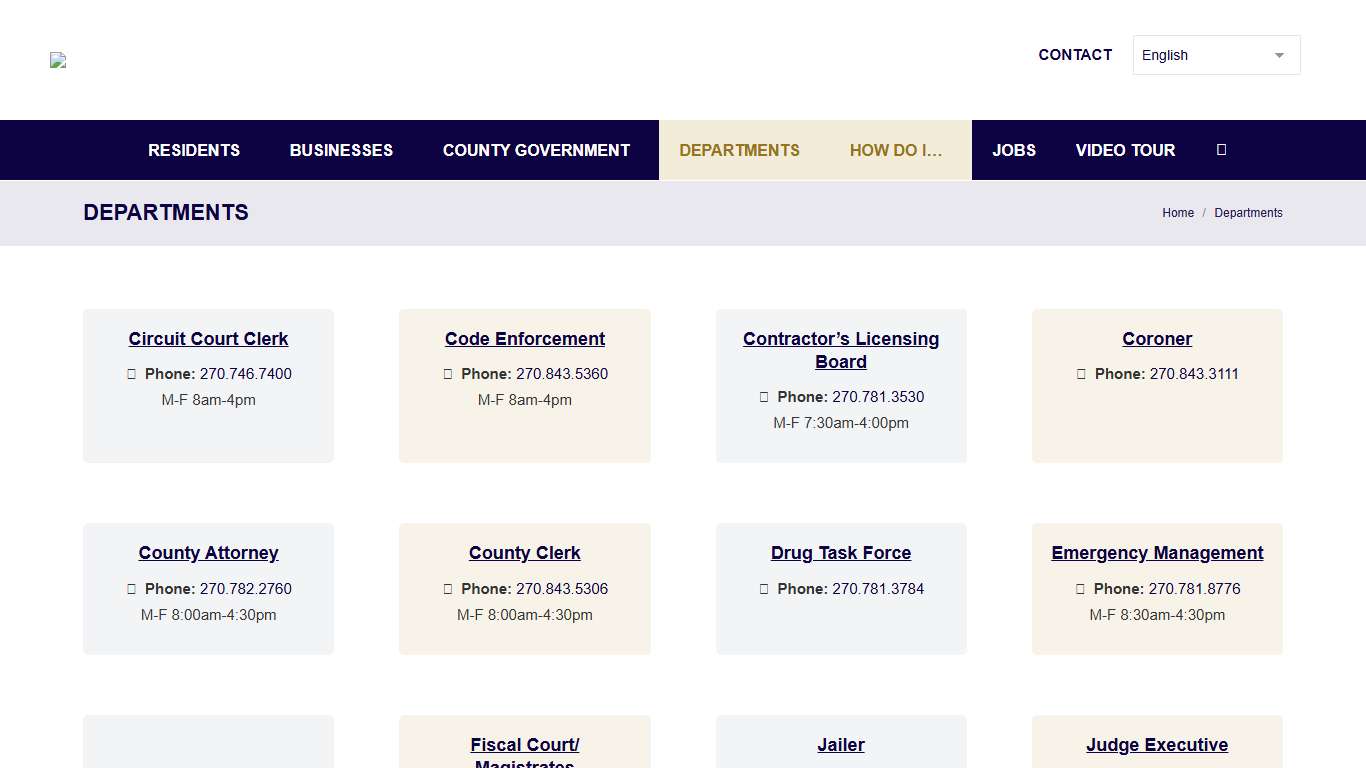
Task: Select JOBS from the navigation bar
Action: [x=1014, y=150]
